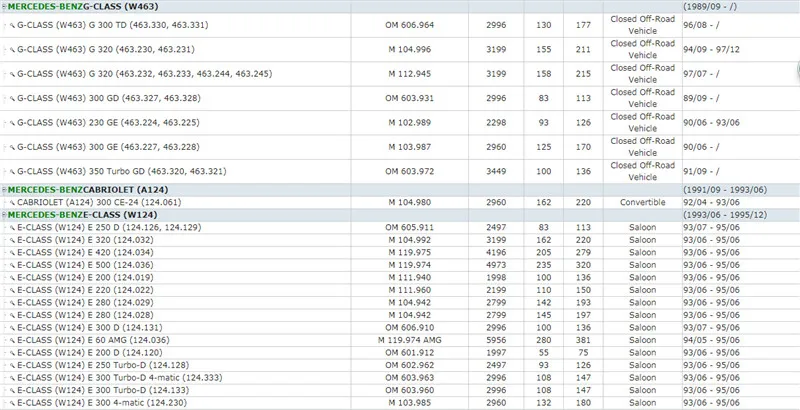Open G-CLASS 350 Turbo GD row
Screen dimensions: 800x410
click(400, 171)
